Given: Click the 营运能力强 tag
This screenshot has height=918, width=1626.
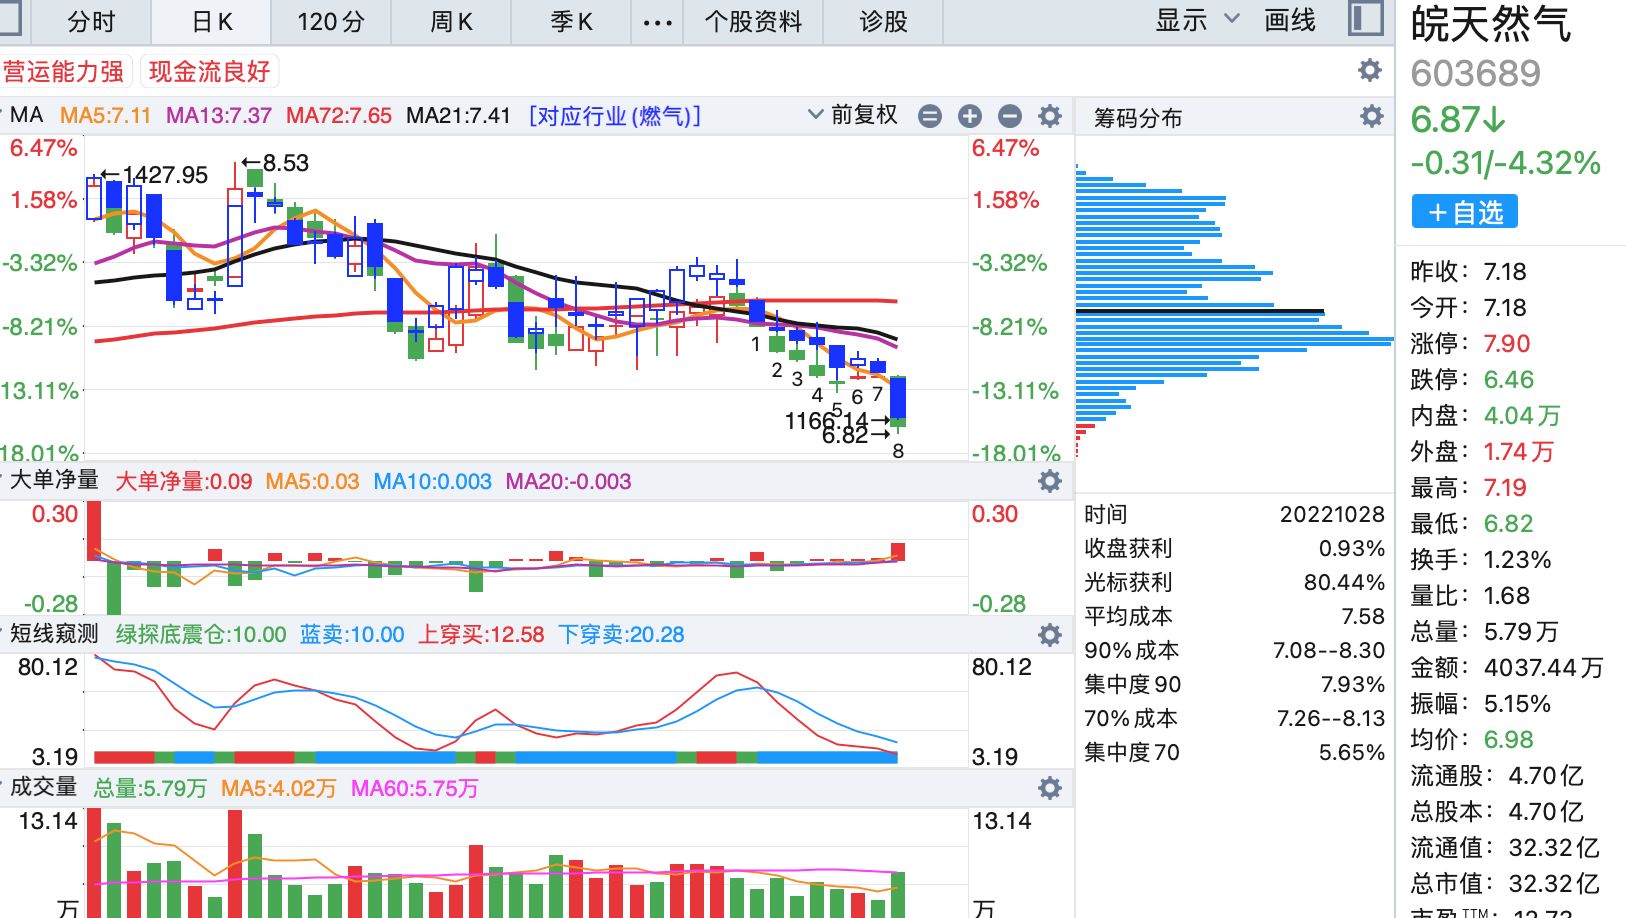Looking at the screenshot, I should point(64,71).
